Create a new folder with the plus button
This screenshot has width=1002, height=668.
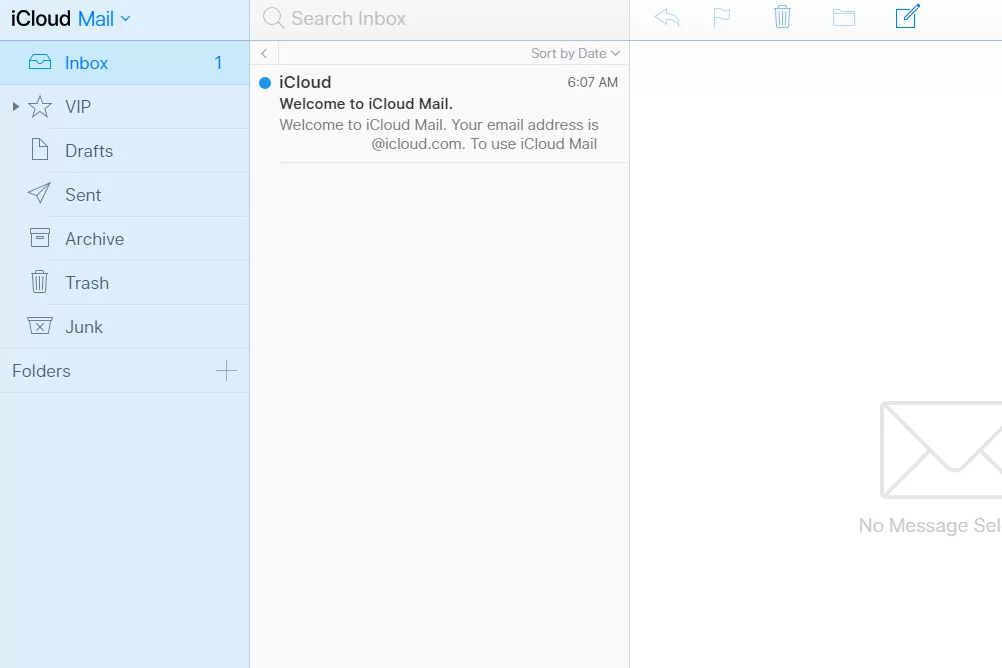(x=228, y=371)
